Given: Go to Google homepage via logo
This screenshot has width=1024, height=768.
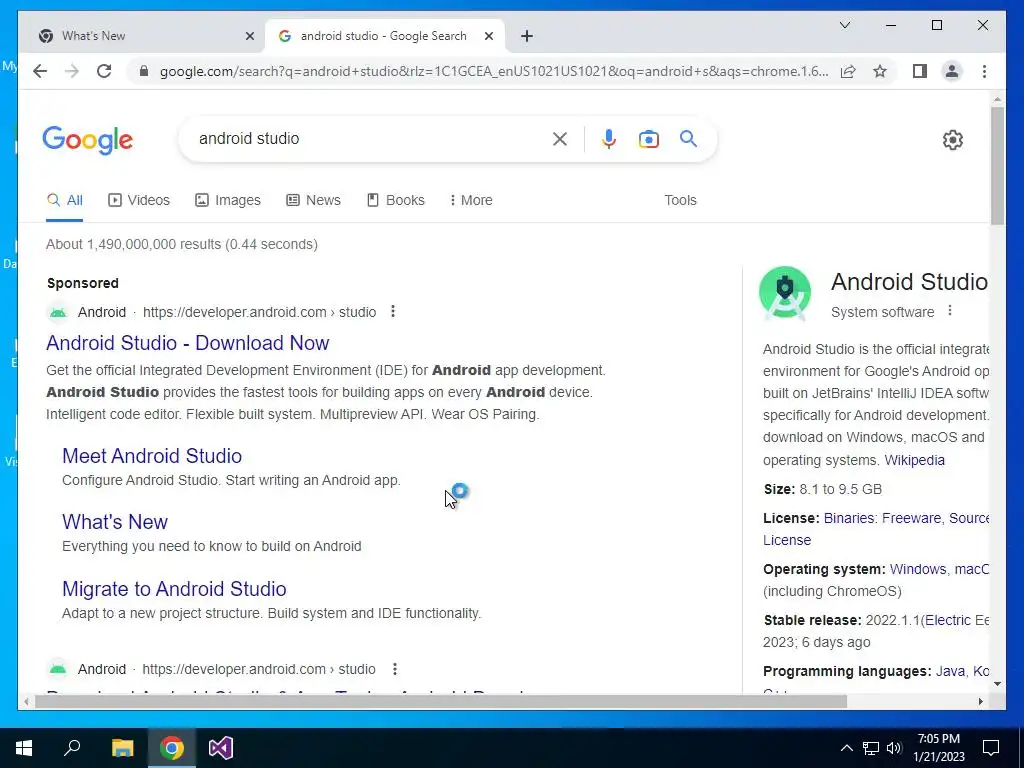Looking at the screenshot, I should click(88, 140).
